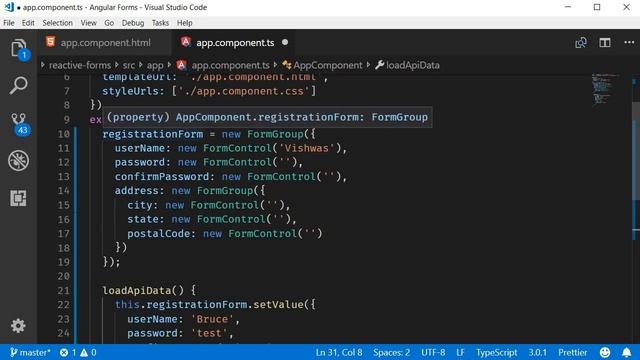Open the Explorer view in activity bar
Viewport: 640px width, 360px height.
pyautogui.click(x=18, y=49)
